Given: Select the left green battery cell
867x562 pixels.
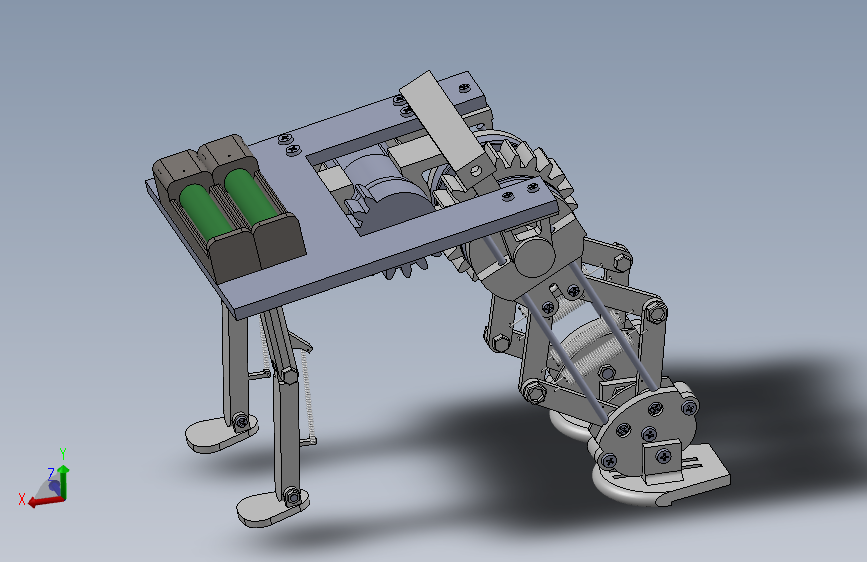Looking at the screenshot, I should click(205, 212).
